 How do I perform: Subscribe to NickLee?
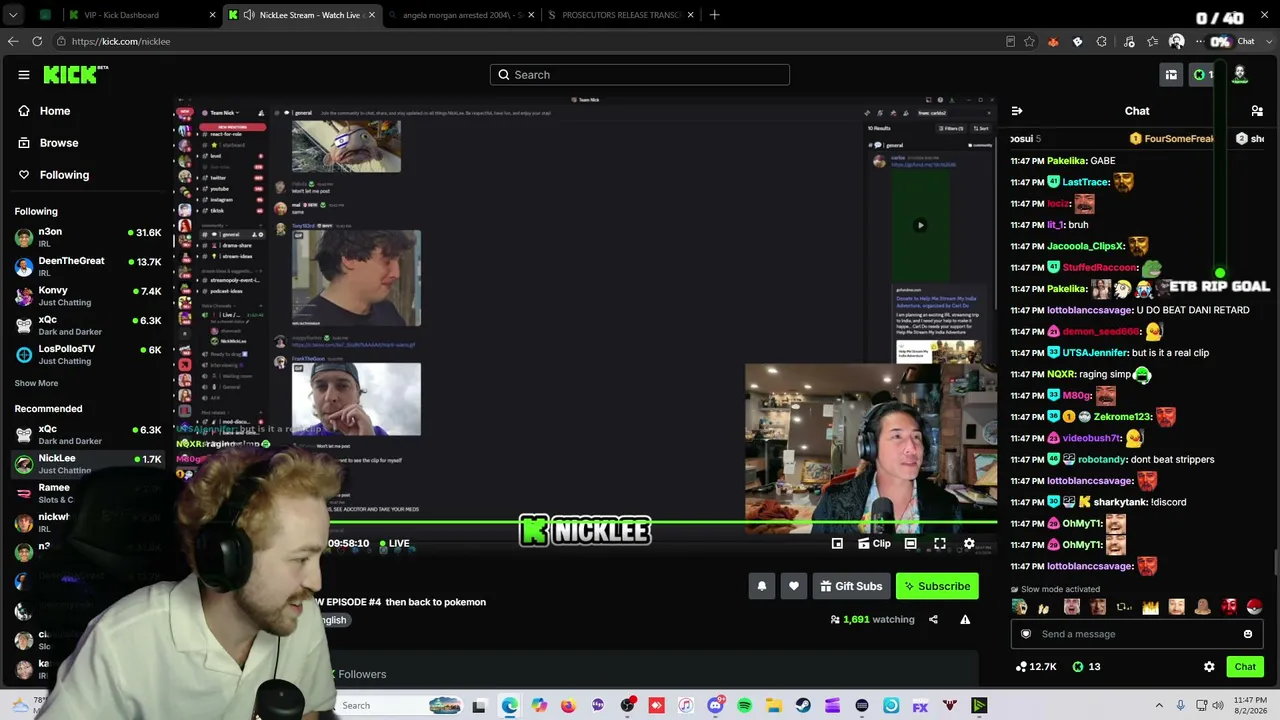937,587
